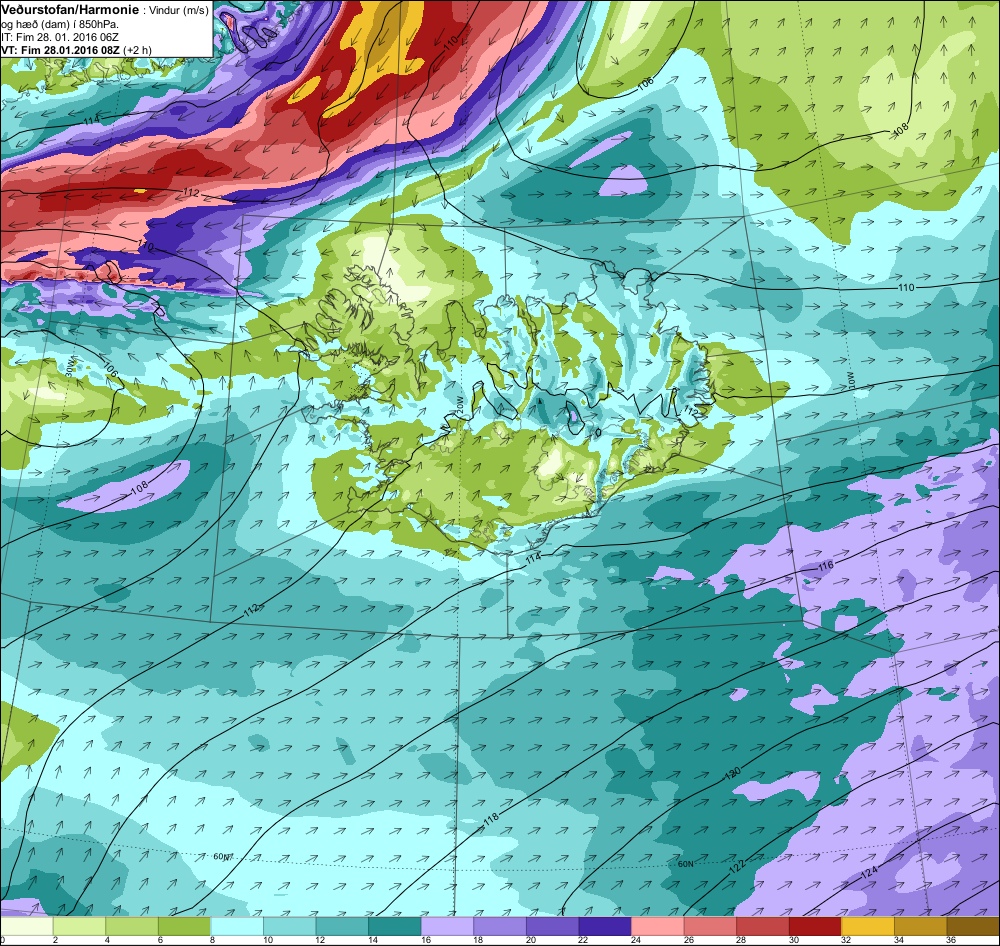Click the 60N latitude label on the left

click(221, 857)
